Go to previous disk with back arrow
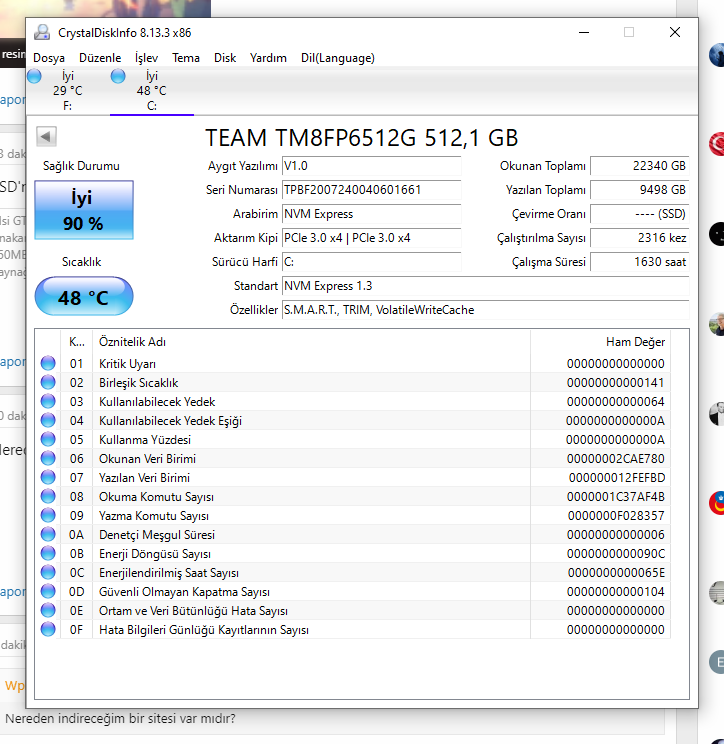The image size is (724, 744). pyautogui.click(x=46, y=137)
